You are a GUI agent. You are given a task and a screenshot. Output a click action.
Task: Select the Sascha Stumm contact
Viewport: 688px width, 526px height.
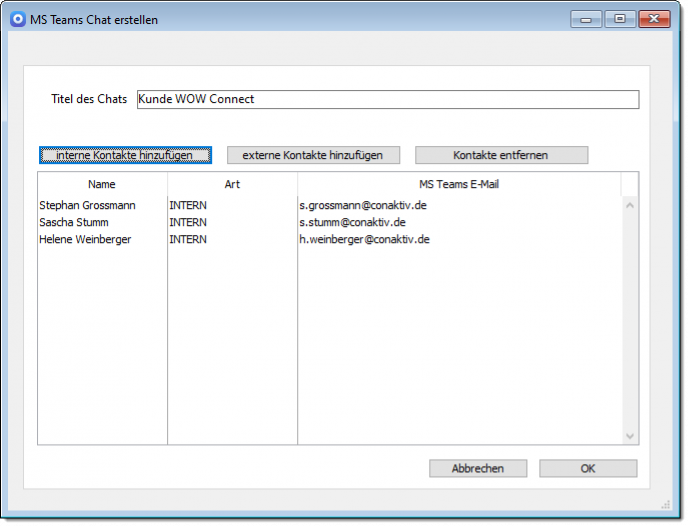coord(74,222)
